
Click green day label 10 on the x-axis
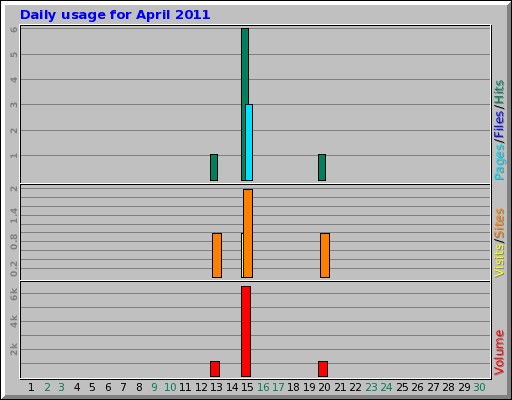(x=170, y=387)
